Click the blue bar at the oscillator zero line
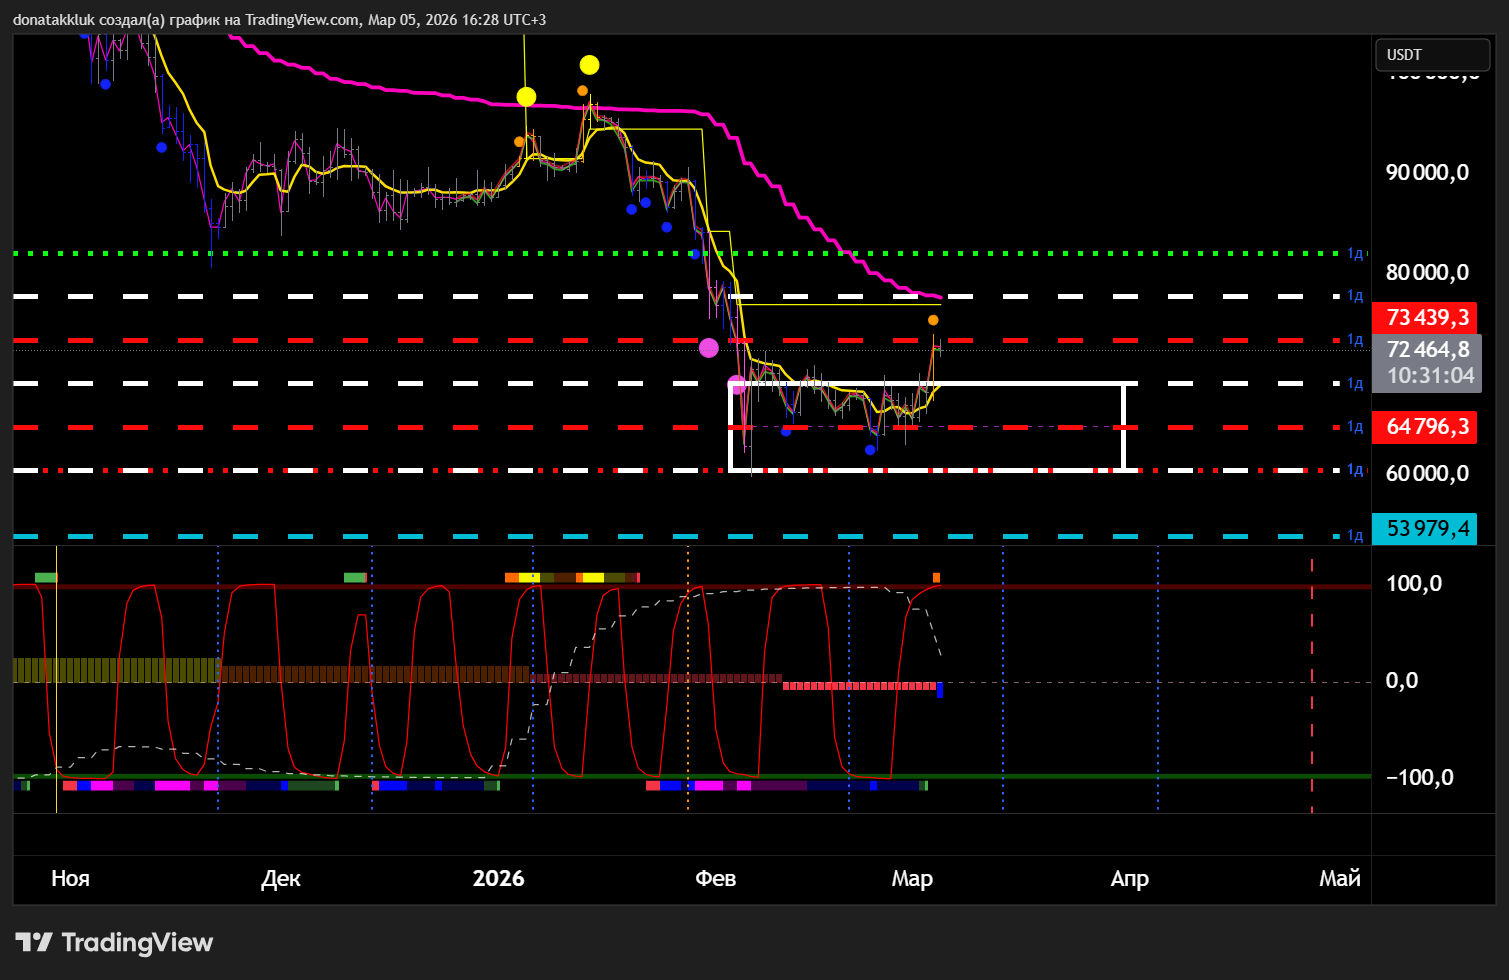1509x980 pixels. pos(940,690)
